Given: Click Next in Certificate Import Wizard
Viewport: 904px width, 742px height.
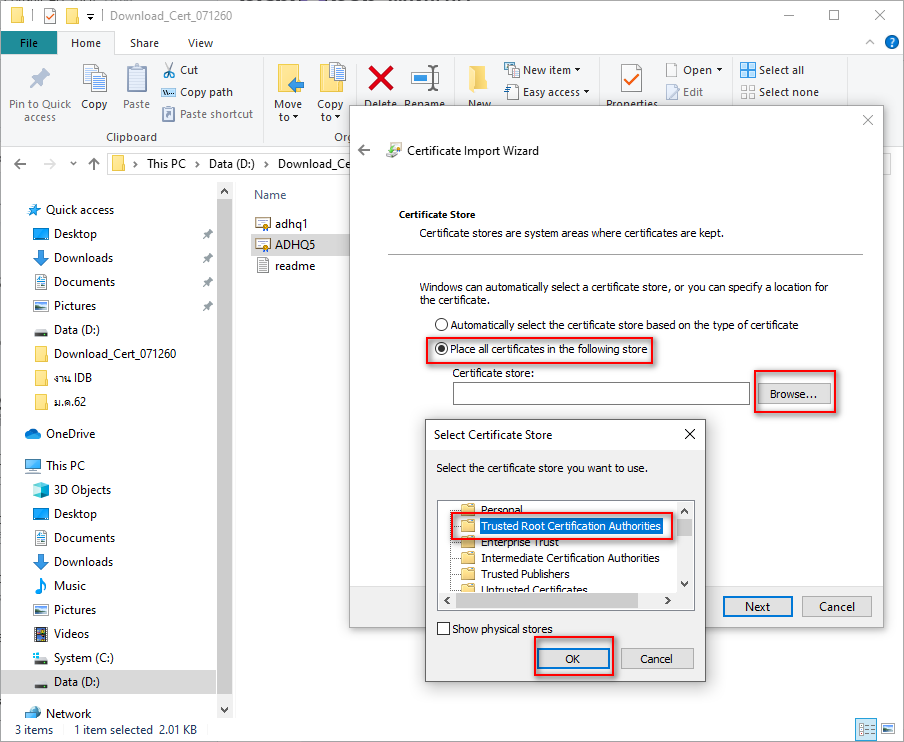Looking at the screenshot, I should pyautogui.click(x=758, y=607).
